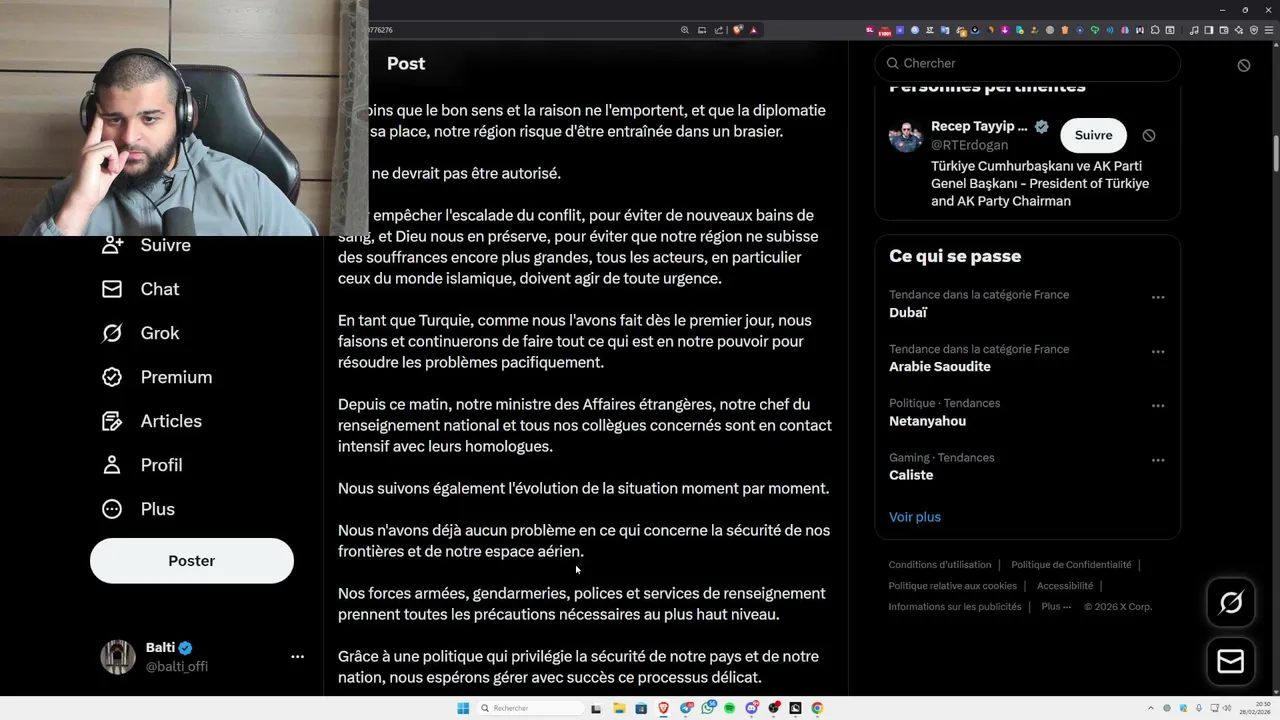This screenshot has width=1280, height=720.
Task: Click Balti profile avatar
Action: [x=118, y=657]
